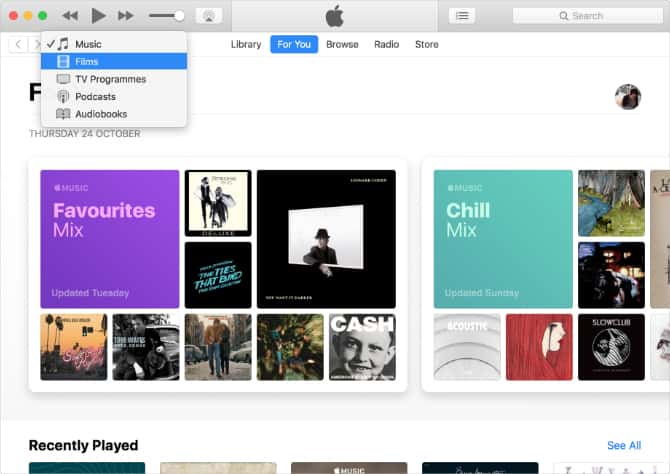Open the Radio tab
Image resolution: width=670 pixels, height=474 pixels.
pyautogui.click(x=387, y=44)
